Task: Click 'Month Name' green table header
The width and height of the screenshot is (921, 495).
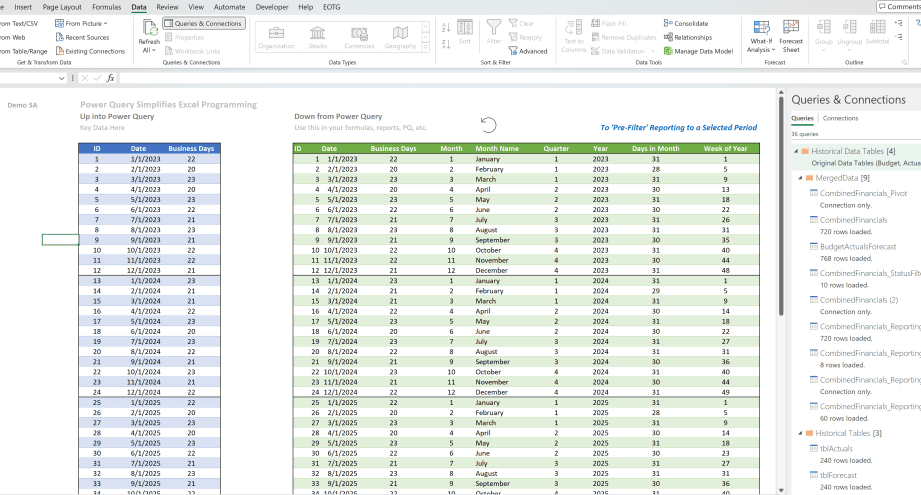Action: 497,149
